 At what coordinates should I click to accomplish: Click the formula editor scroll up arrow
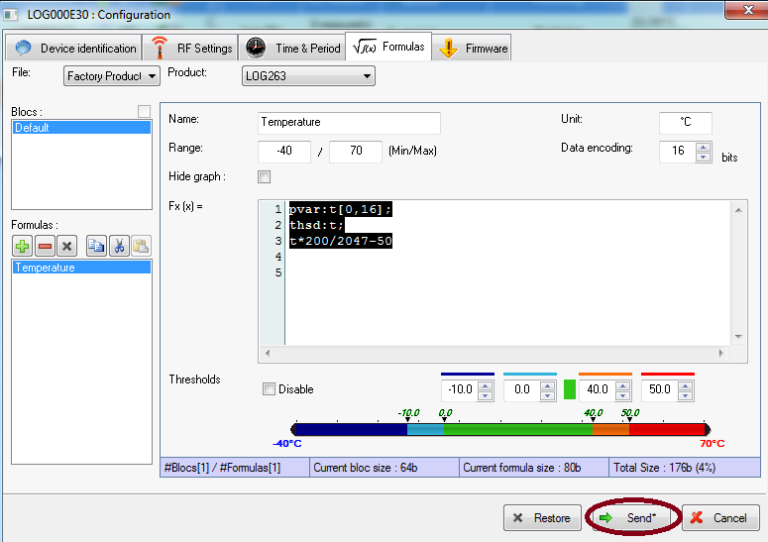tap(738, 210)
